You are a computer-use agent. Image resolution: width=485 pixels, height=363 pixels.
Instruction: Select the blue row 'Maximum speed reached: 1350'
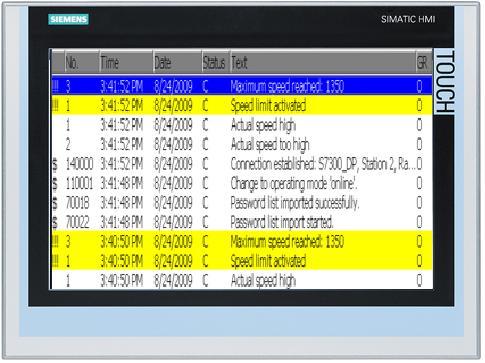click(242, 86)
